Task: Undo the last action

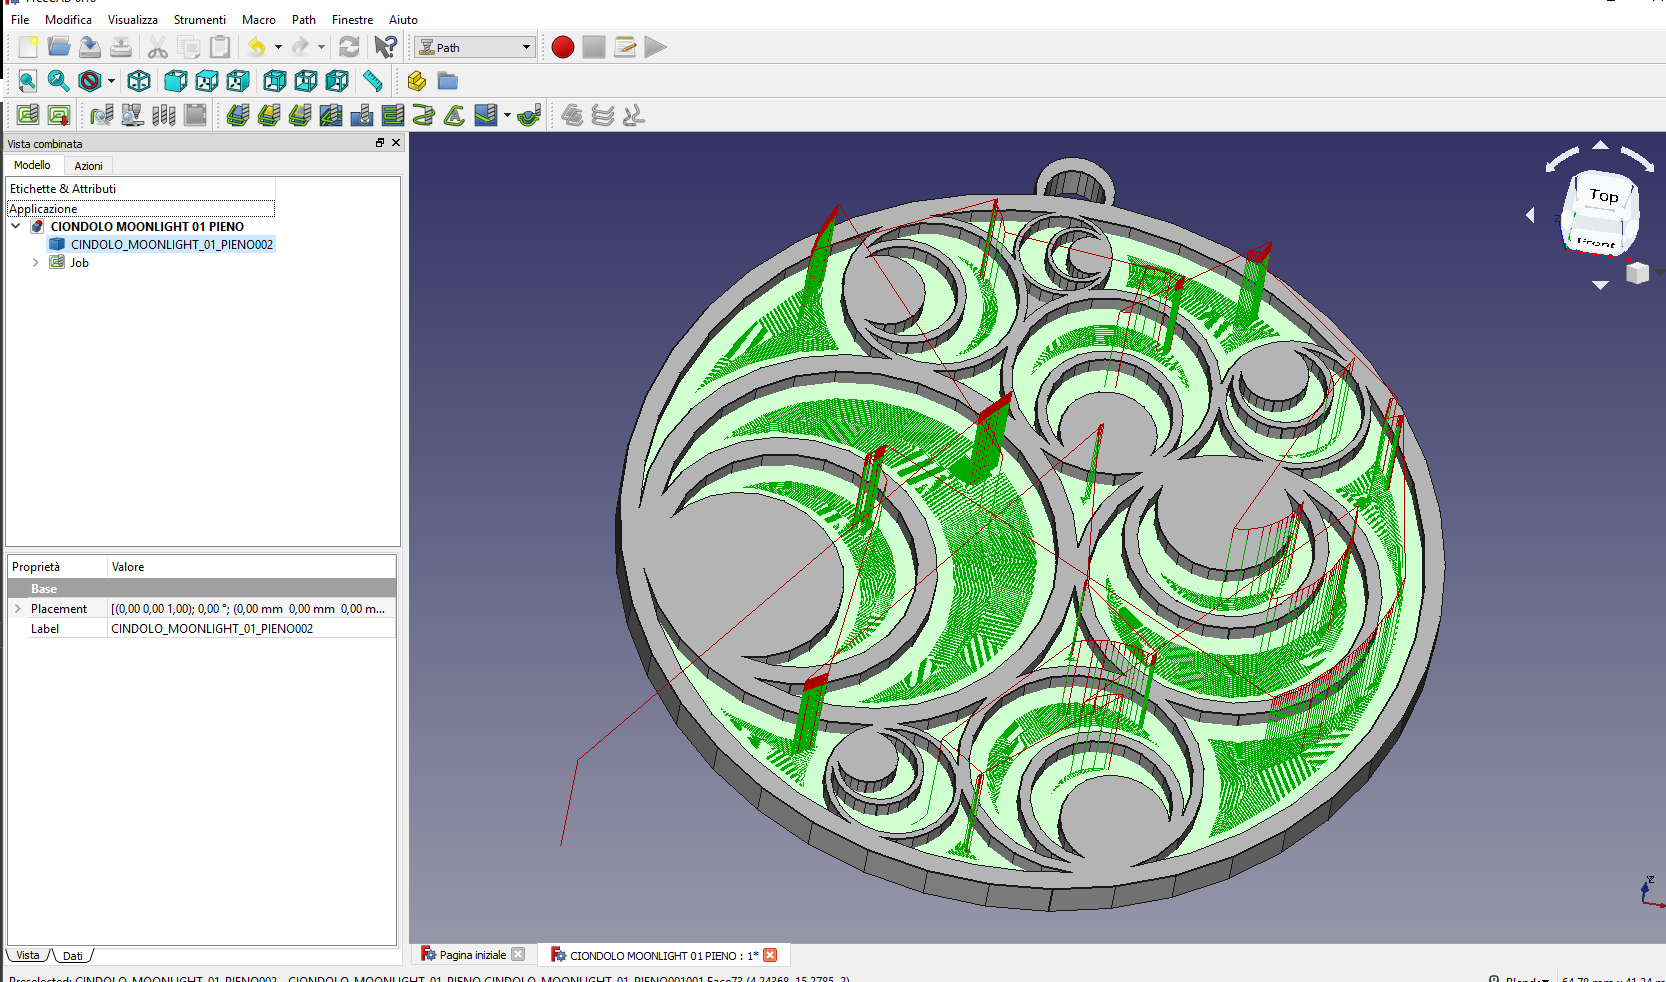Action: [x=257, y=47]
